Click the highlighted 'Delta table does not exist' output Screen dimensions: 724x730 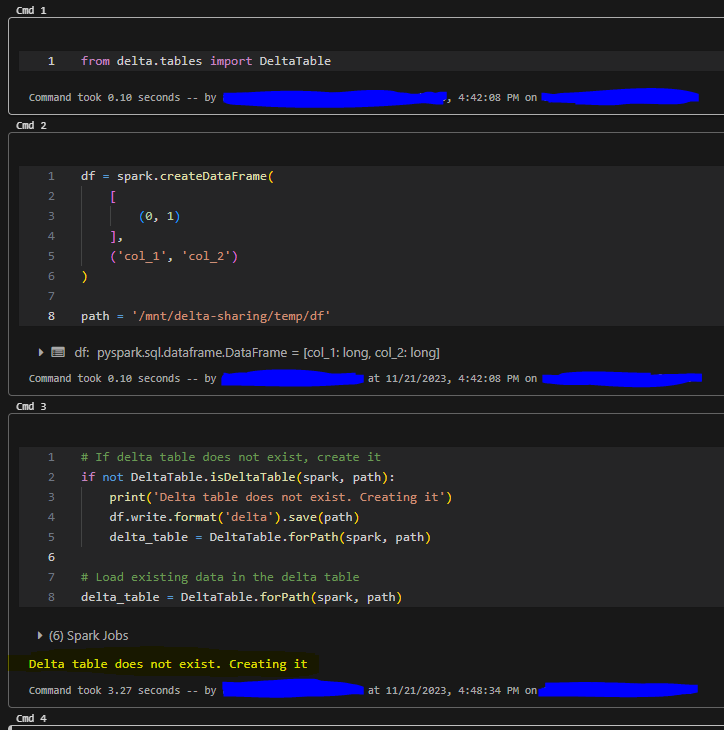(x=167, y=664)
